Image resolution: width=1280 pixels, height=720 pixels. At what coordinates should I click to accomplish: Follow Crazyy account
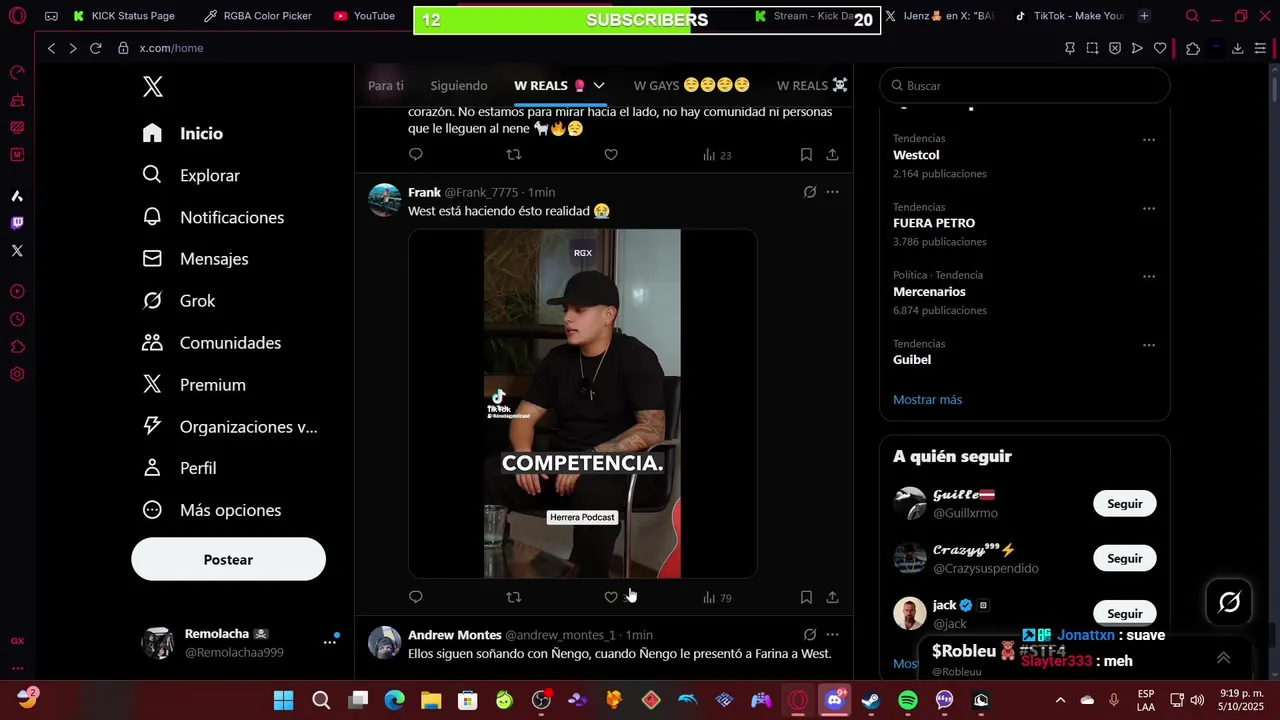coord(1124,559)
